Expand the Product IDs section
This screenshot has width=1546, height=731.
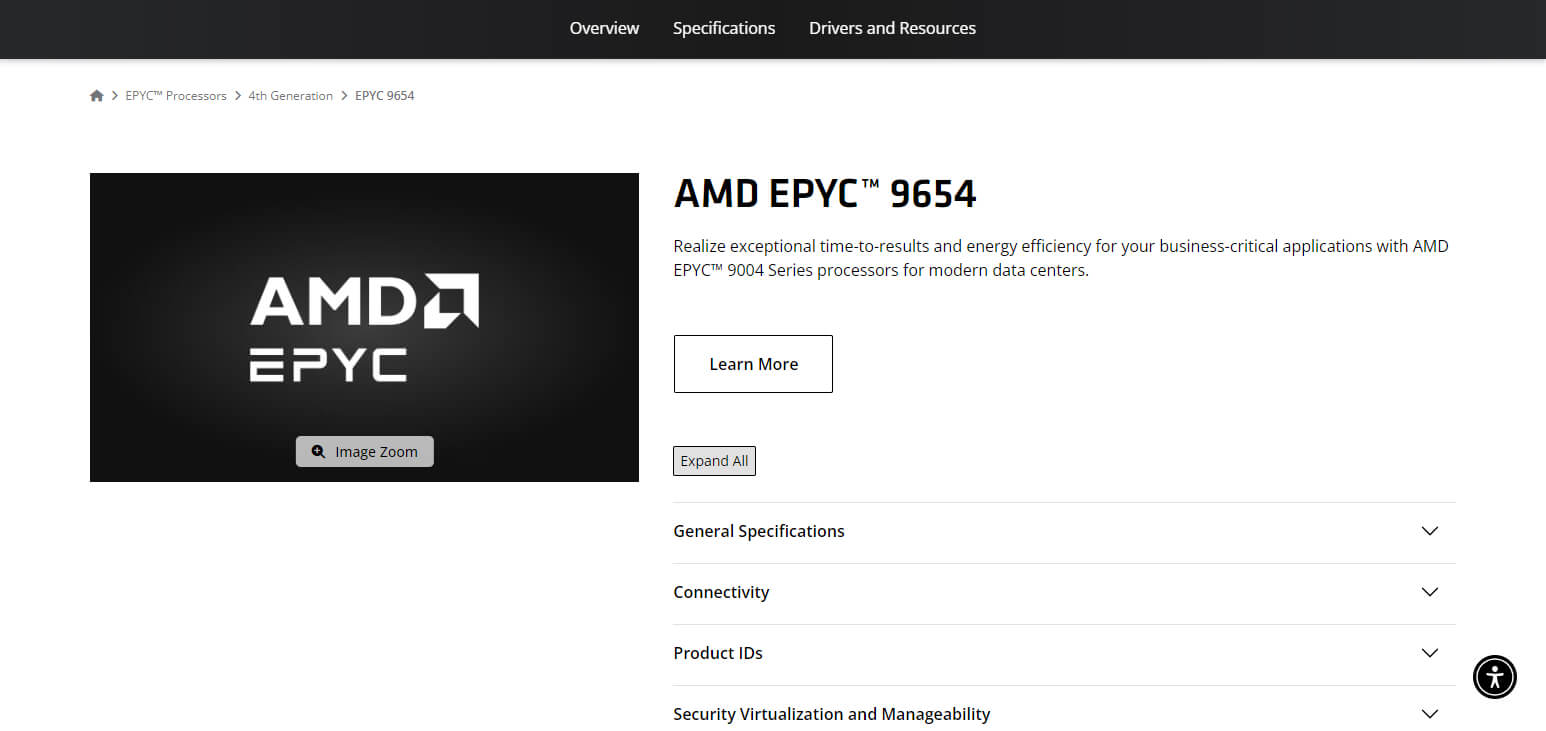(x=1064, y=654)
